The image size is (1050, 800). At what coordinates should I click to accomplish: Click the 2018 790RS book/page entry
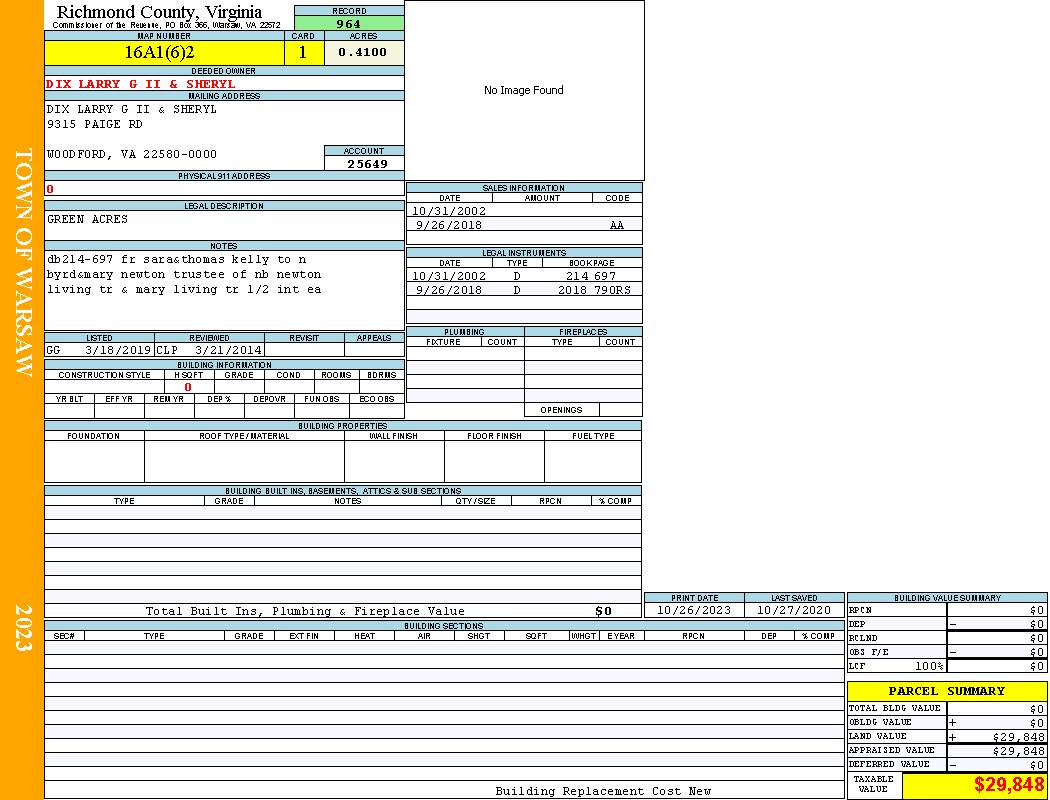tap(594, 290)
